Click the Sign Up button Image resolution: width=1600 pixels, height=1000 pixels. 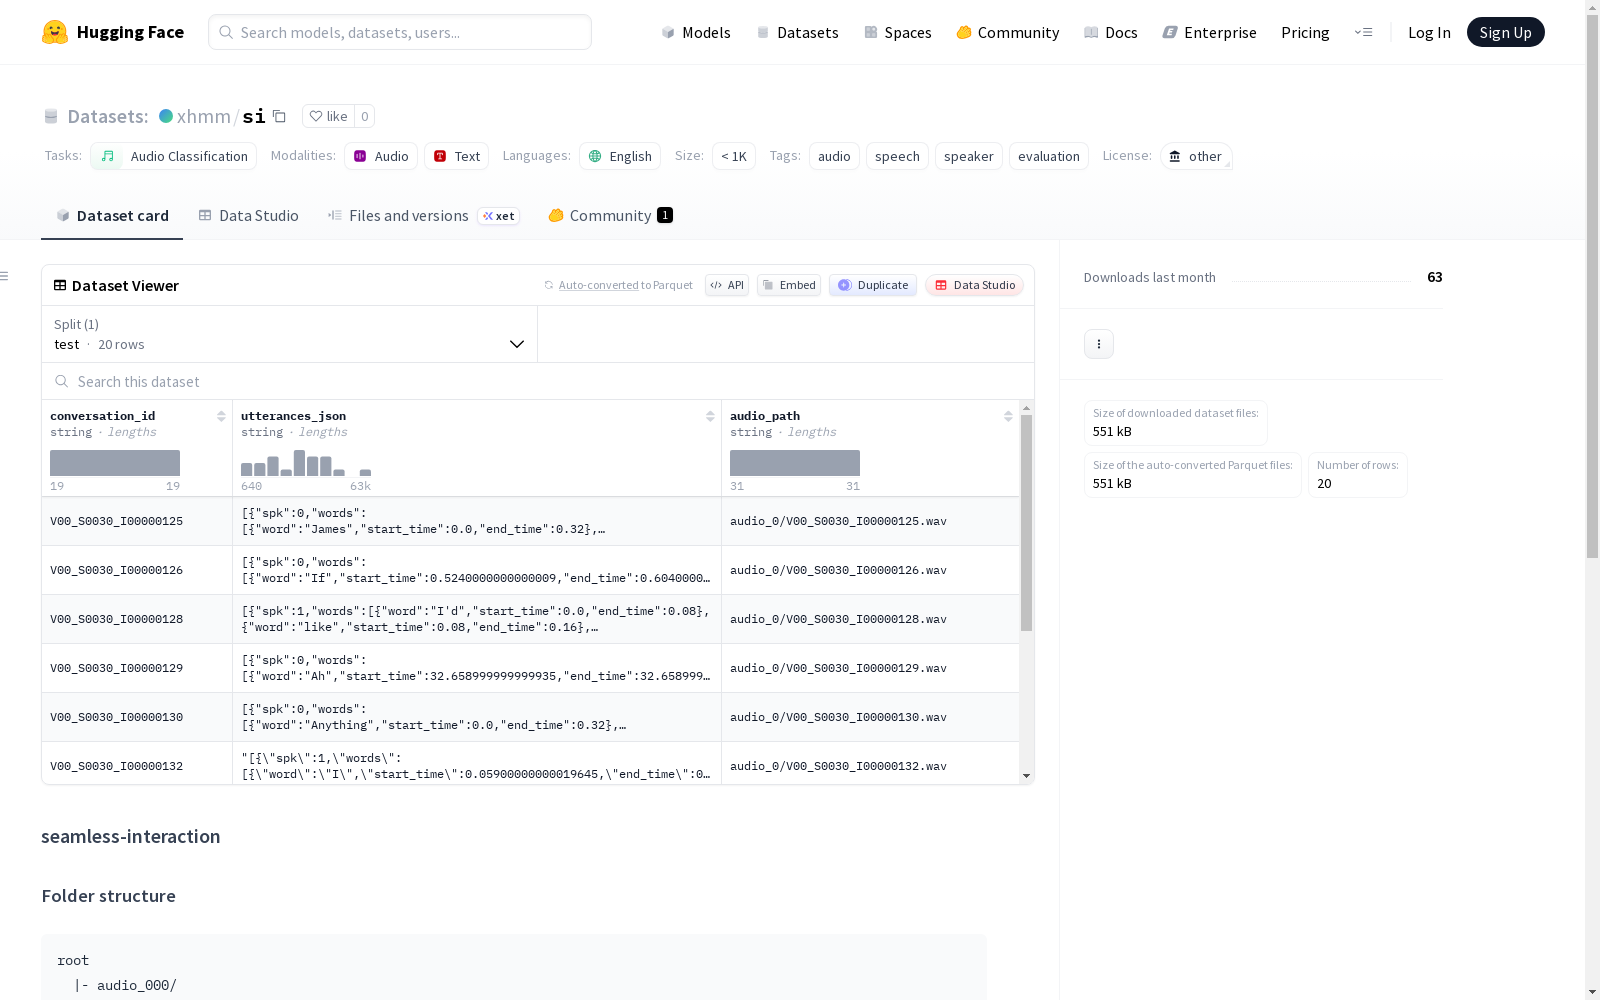tap(1505, 32)
